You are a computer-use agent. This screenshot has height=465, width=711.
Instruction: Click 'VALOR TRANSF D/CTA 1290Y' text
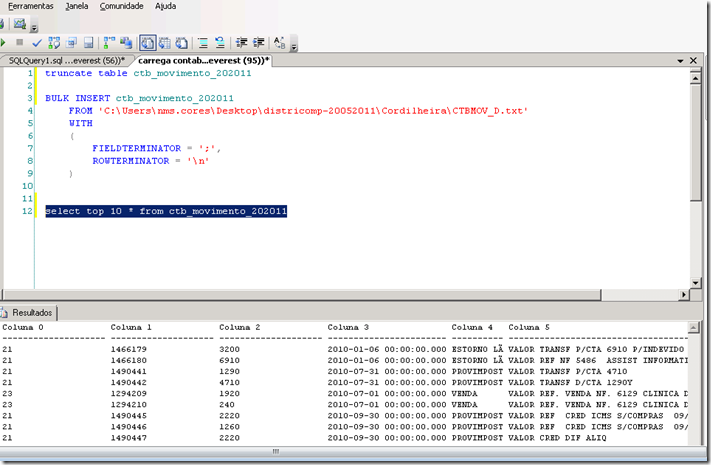570,382
